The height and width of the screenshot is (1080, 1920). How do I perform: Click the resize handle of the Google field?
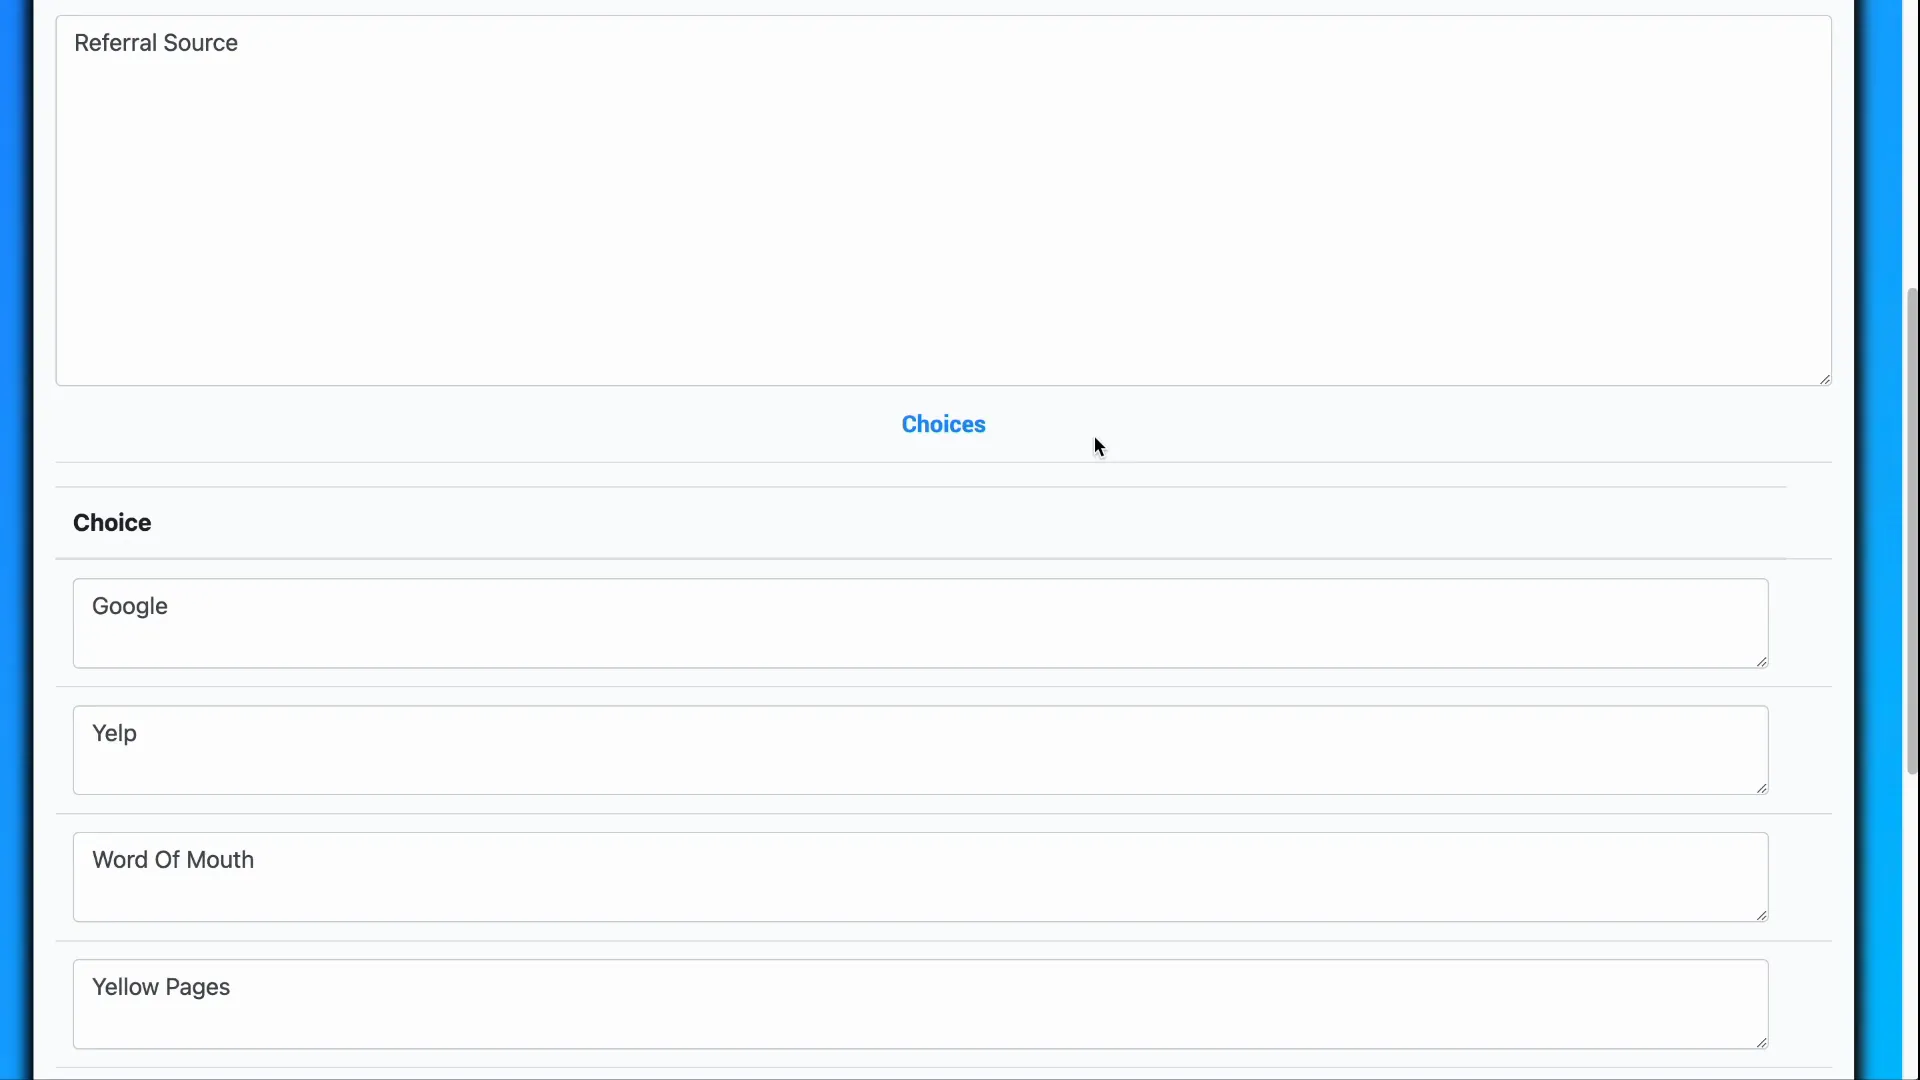(x=1761, y=660)
